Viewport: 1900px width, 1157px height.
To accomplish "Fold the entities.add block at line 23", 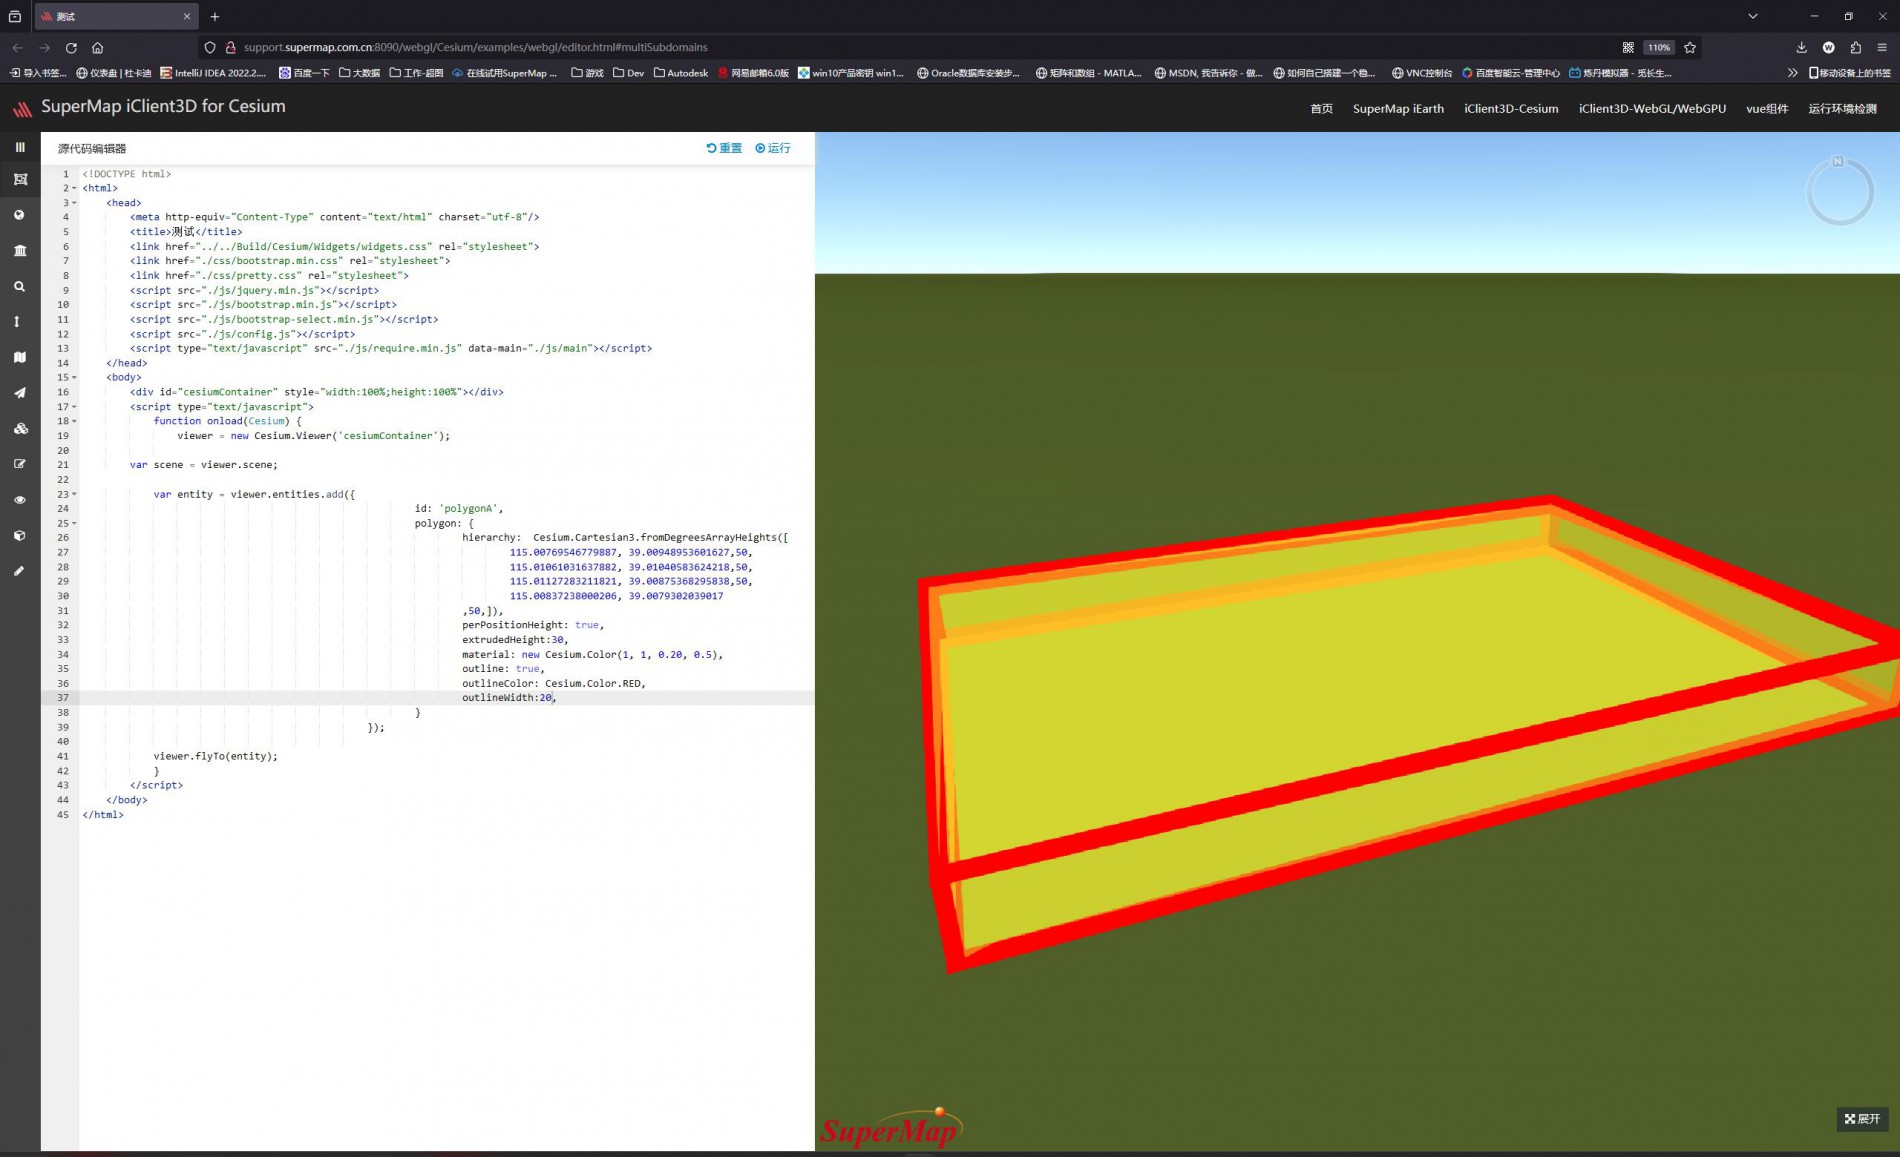I will (74, 494).
